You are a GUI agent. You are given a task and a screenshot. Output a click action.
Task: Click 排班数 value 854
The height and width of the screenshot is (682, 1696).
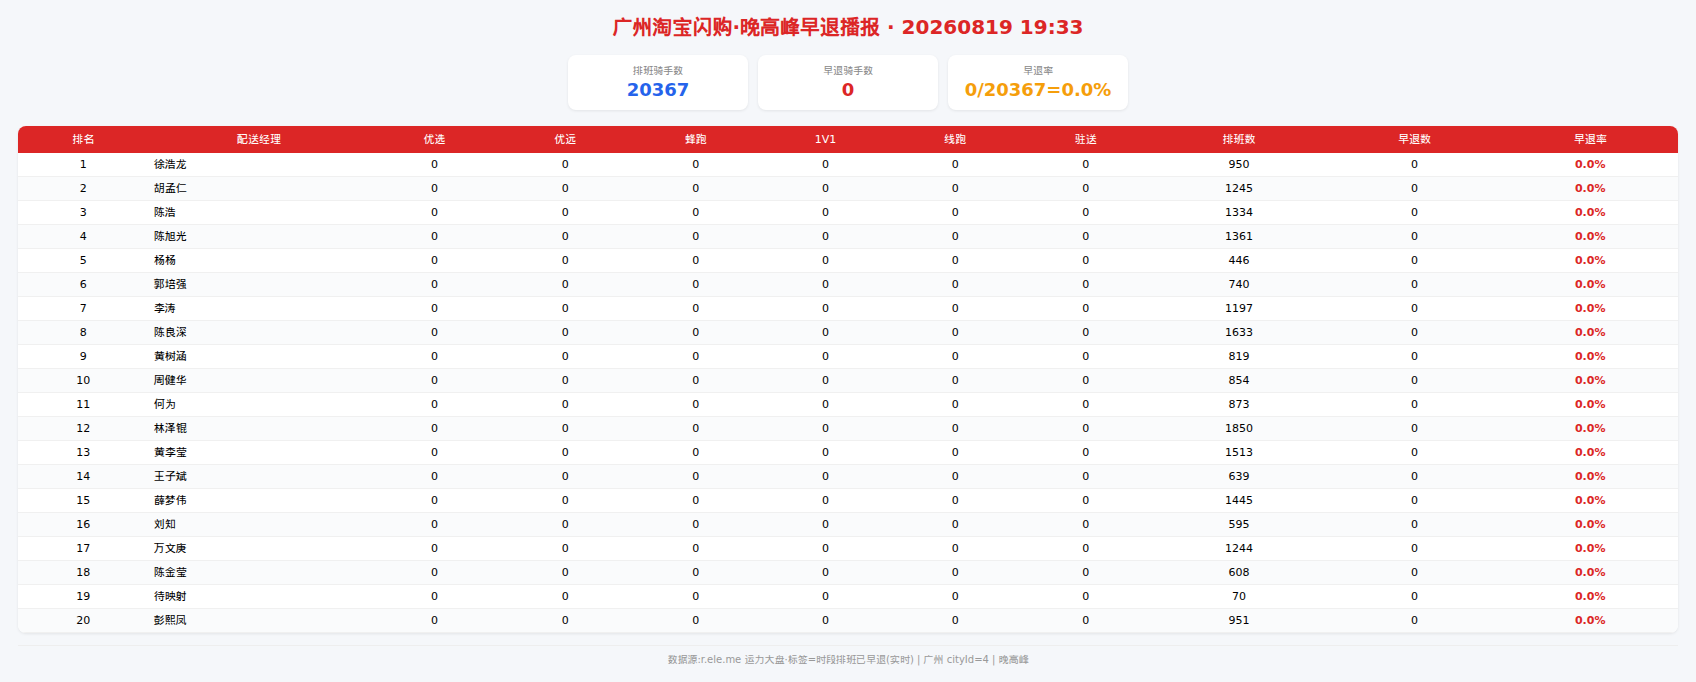click(x=1239, y=380)
